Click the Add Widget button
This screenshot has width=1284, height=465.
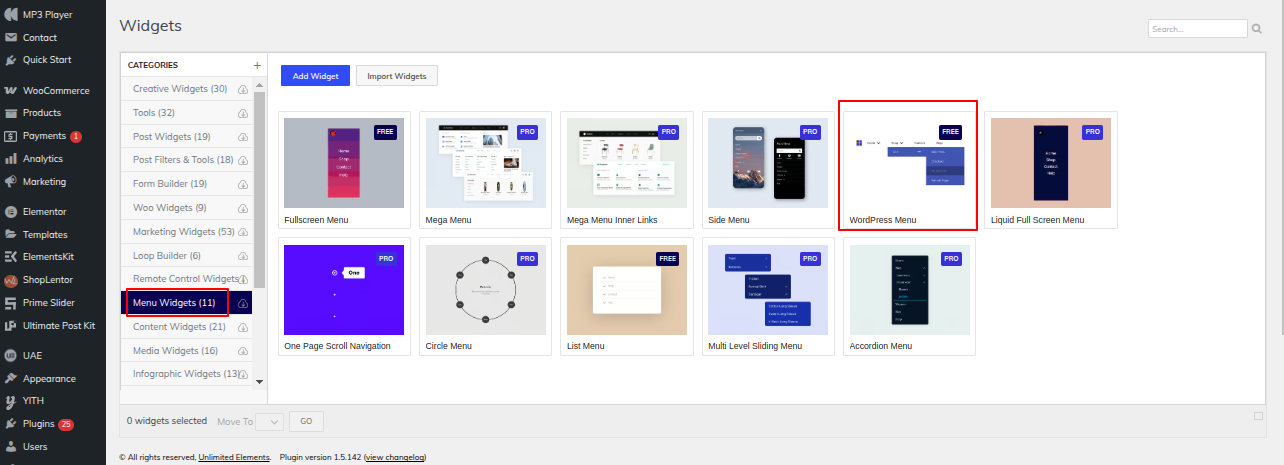(x=315, y=76)
